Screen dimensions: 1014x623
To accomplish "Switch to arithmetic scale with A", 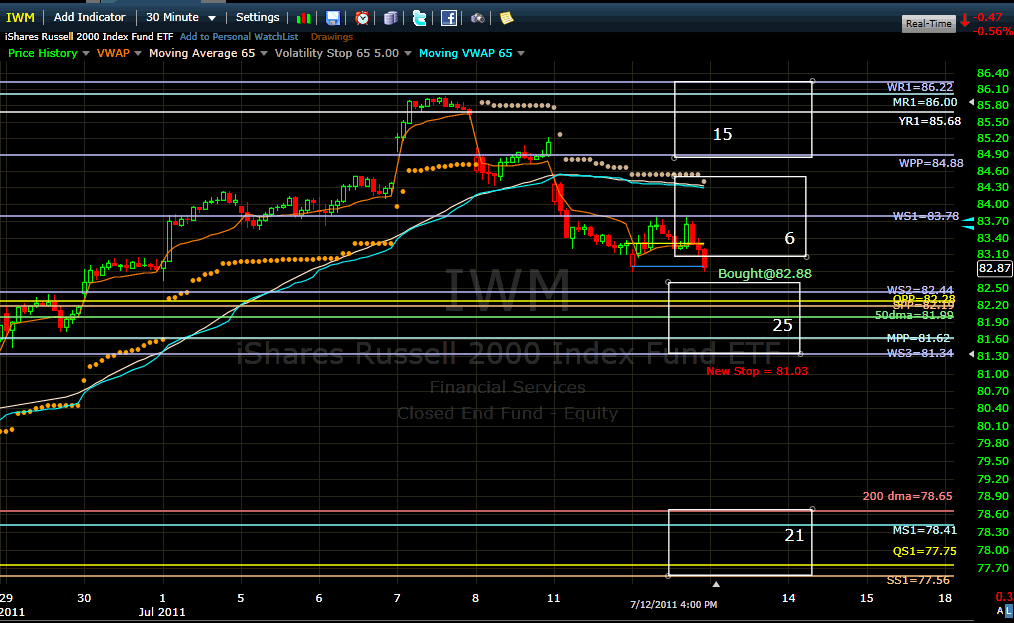I will tap(1000, 611).
